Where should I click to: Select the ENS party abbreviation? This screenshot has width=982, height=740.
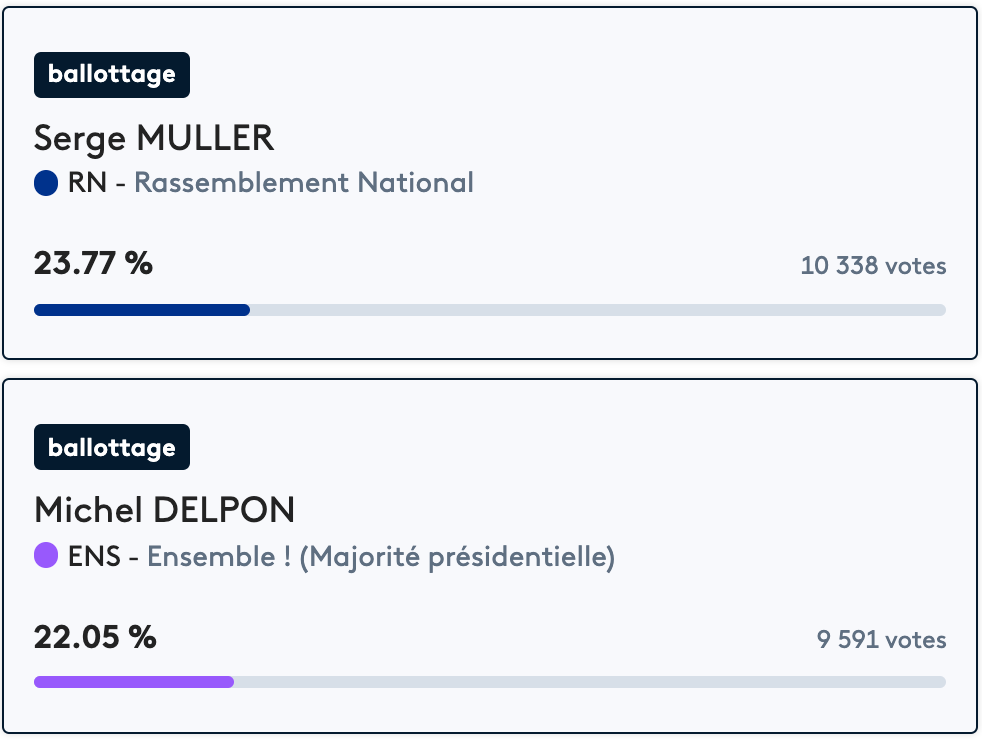tap(92, 556)
